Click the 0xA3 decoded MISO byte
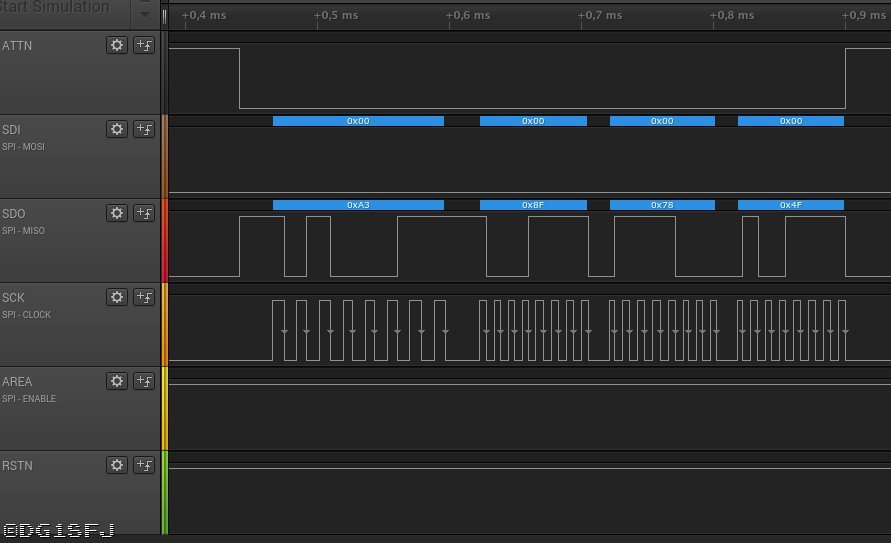This screenshot has width=891, height=543. coord(358,205)
